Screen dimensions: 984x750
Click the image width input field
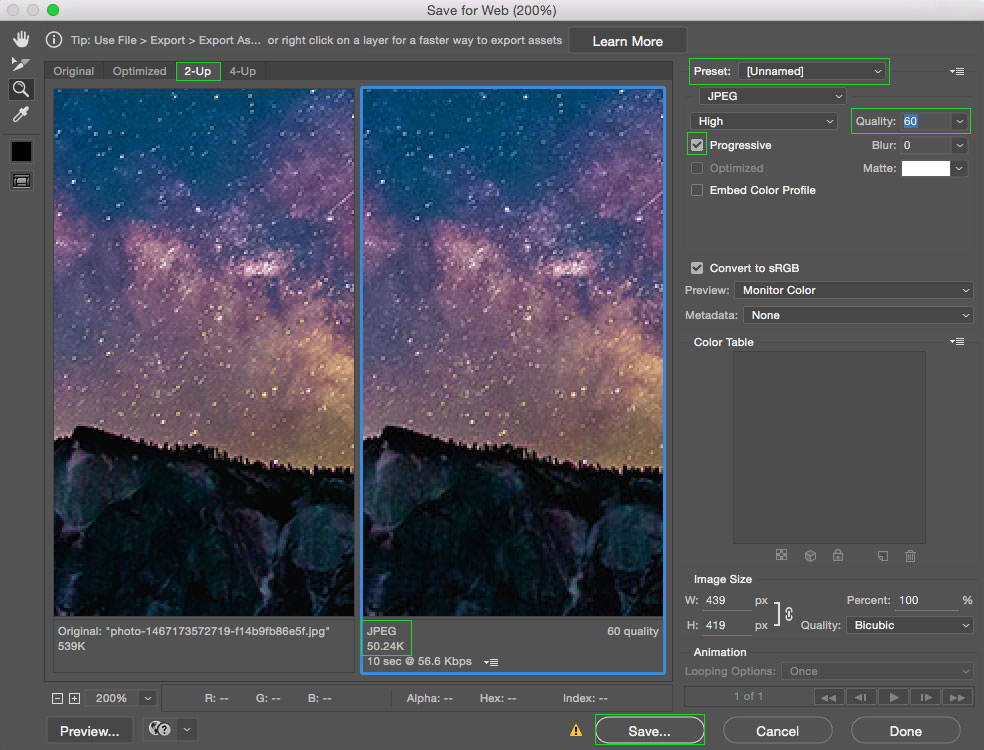coord(726,601)
